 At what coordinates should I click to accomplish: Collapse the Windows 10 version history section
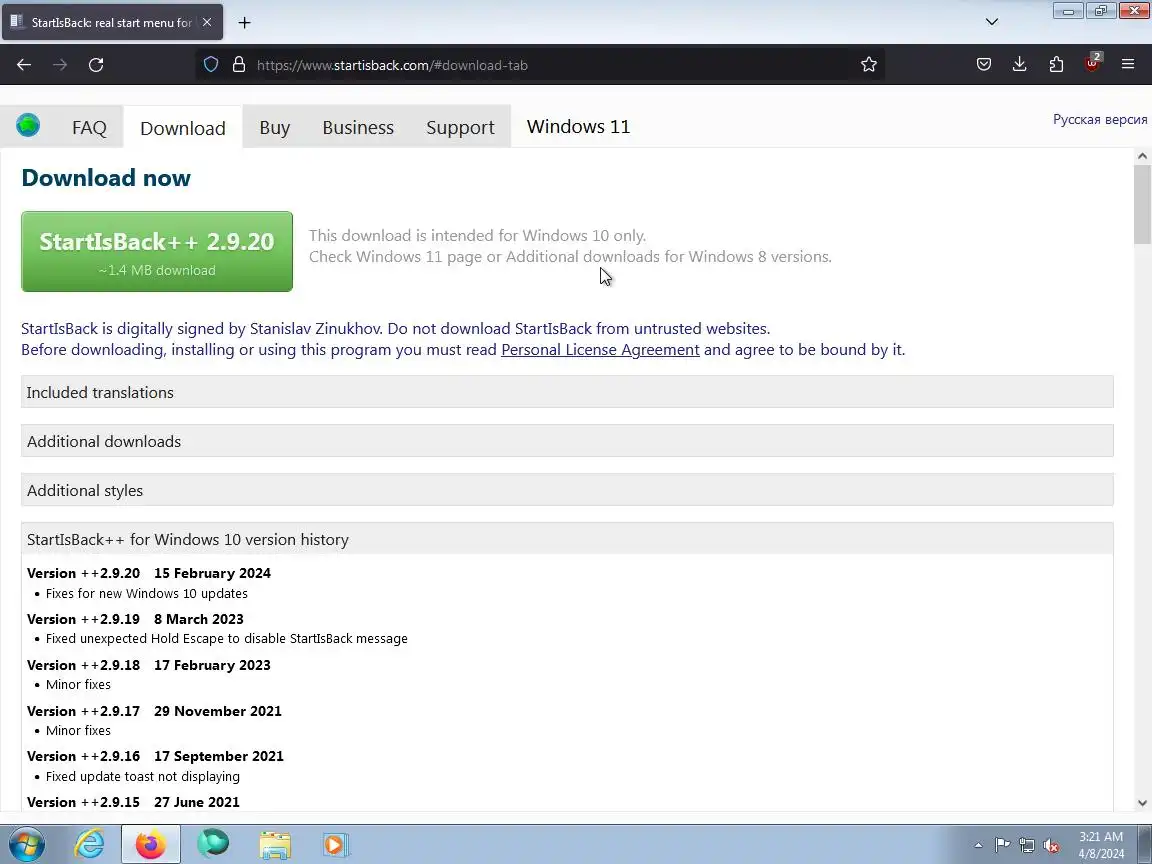[567, 539]
